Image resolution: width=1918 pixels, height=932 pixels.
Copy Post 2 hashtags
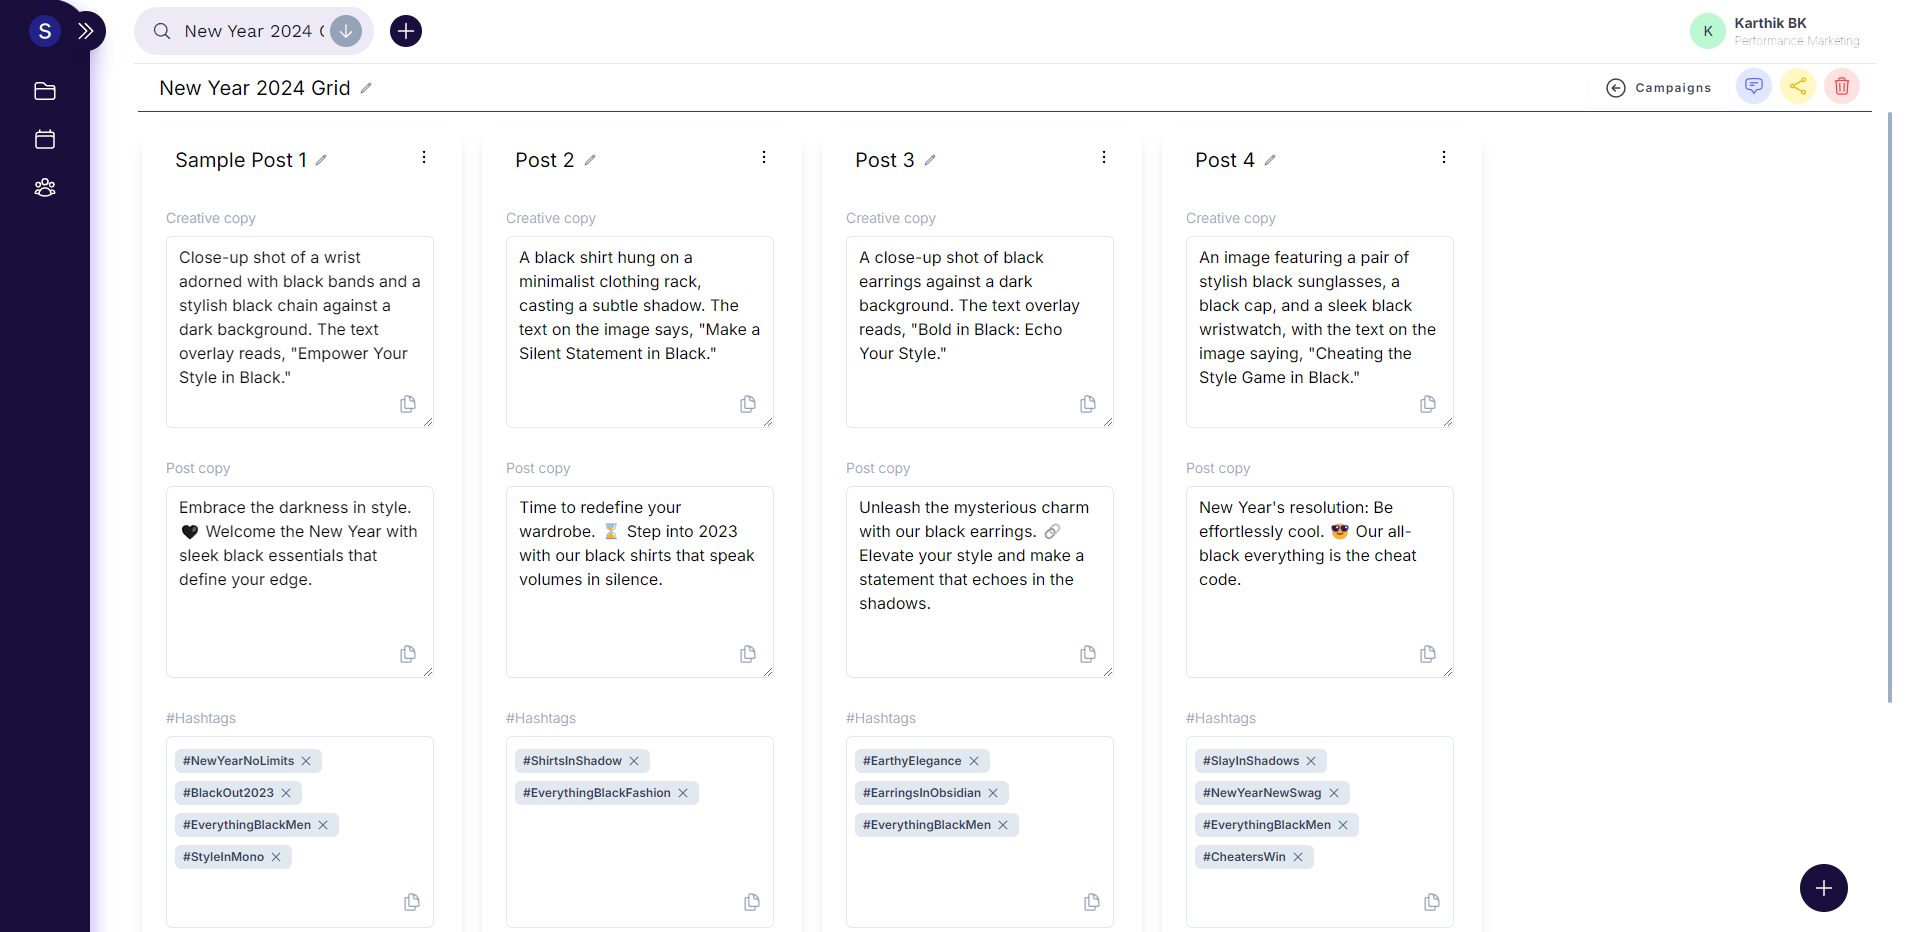tap(752, 902)
